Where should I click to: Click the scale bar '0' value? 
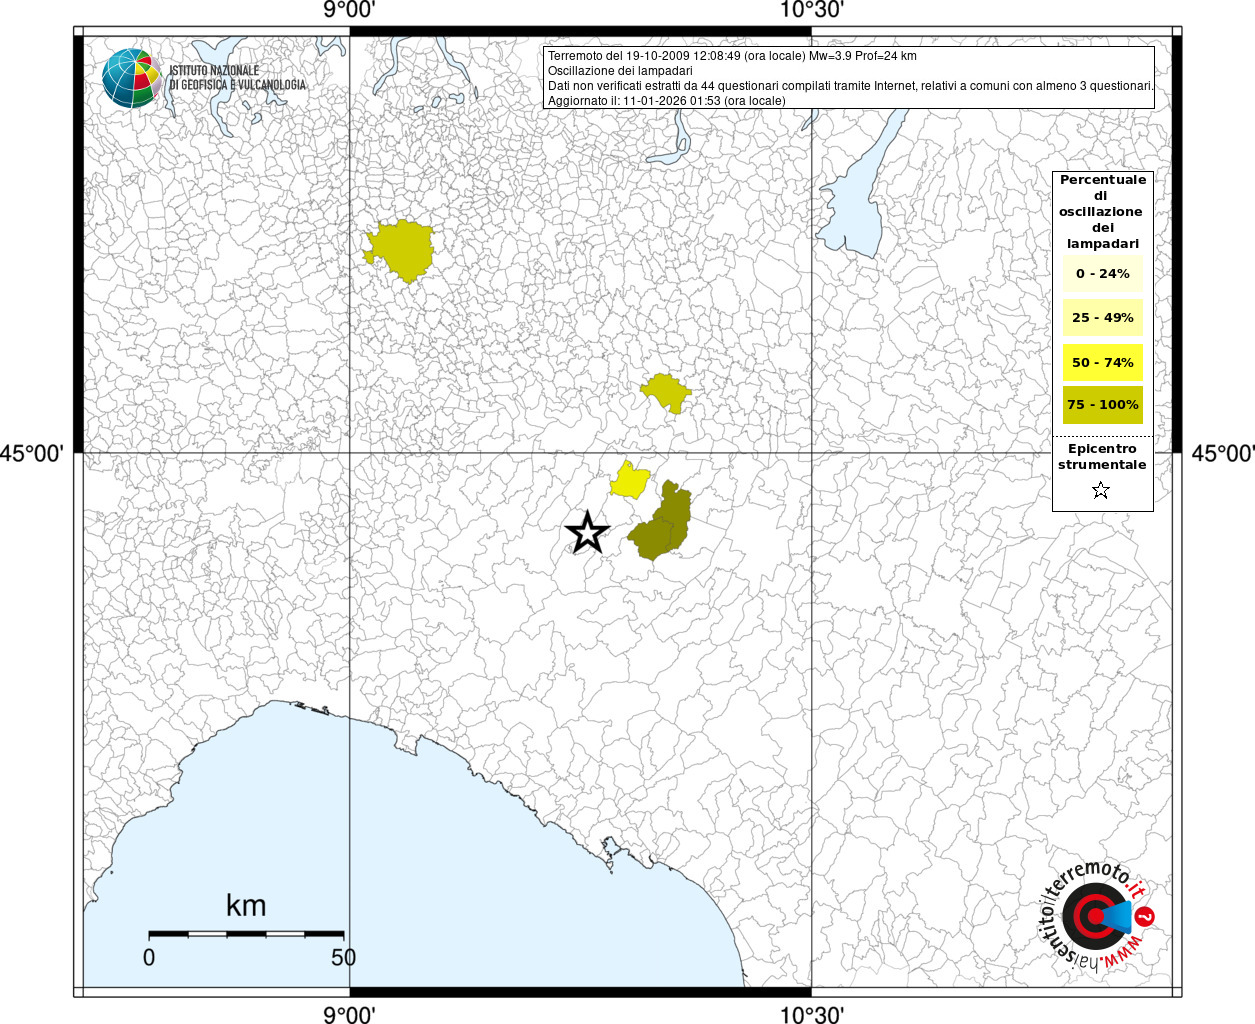click(149, 957)
